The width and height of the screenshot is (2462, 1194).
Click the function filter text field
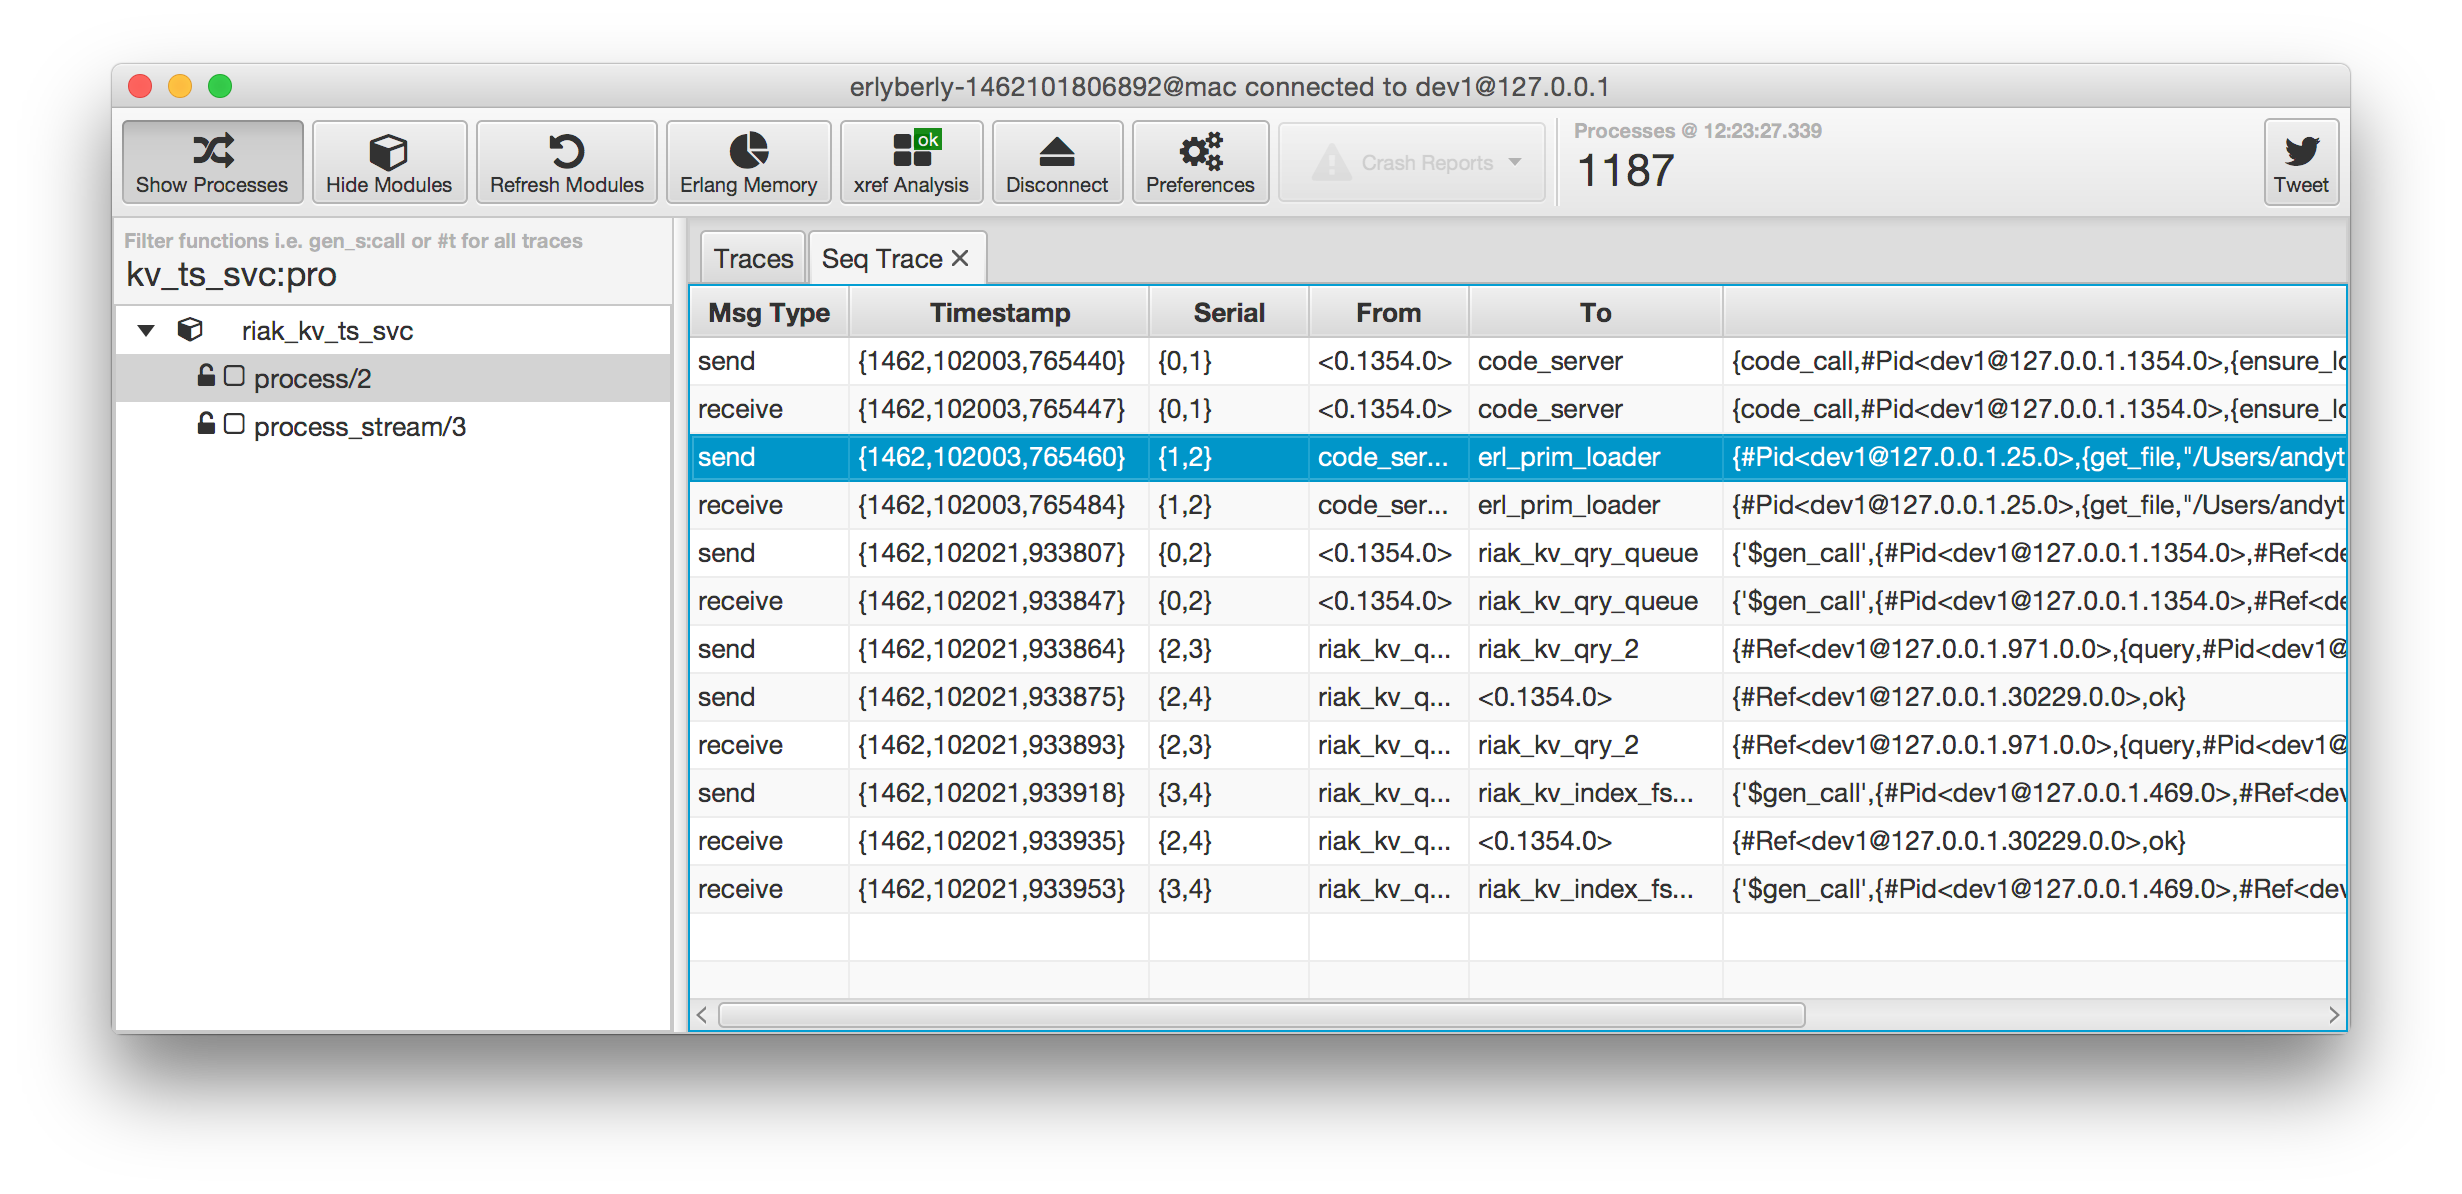point(390,275)
